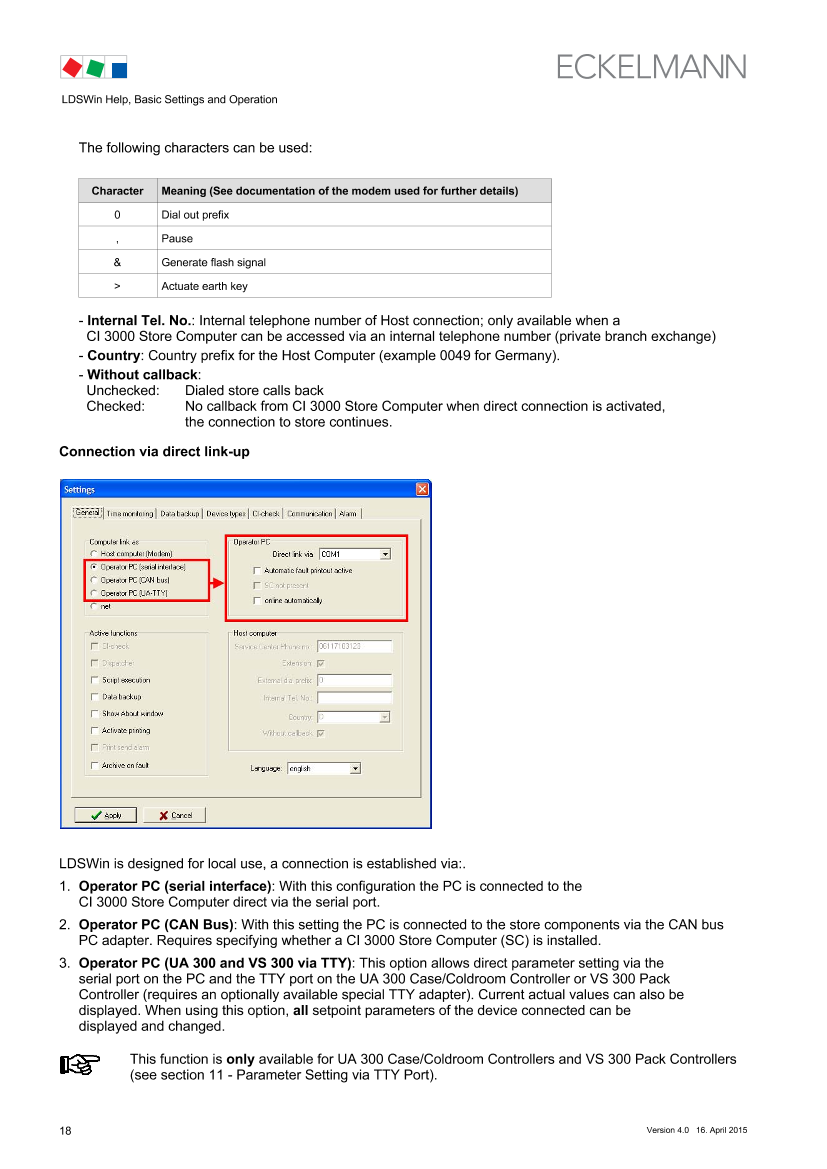Go to the Alarm tab
The height and width of the screenshot is (1169, 827).
[x=348, y=514]
